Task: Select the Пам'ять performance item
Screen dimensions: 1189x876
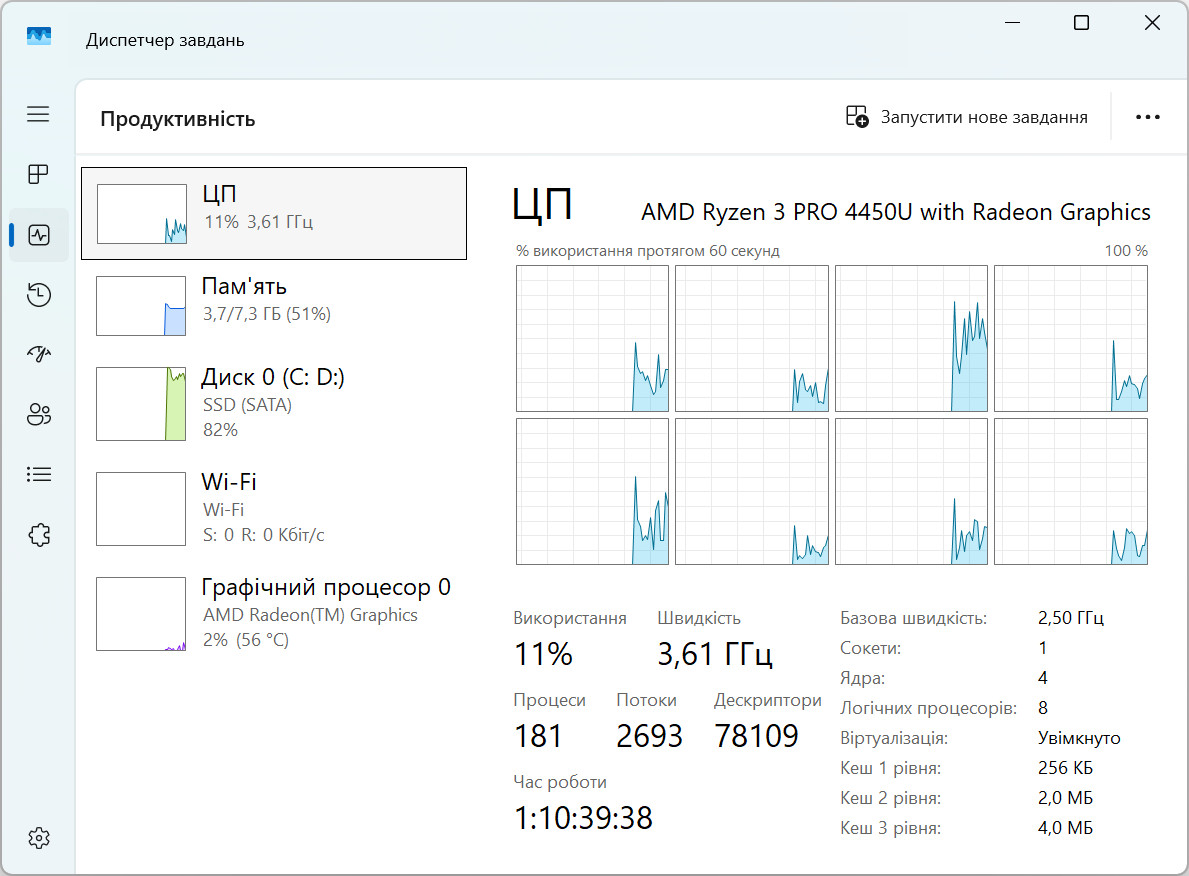Action: (x=274, y=305)
